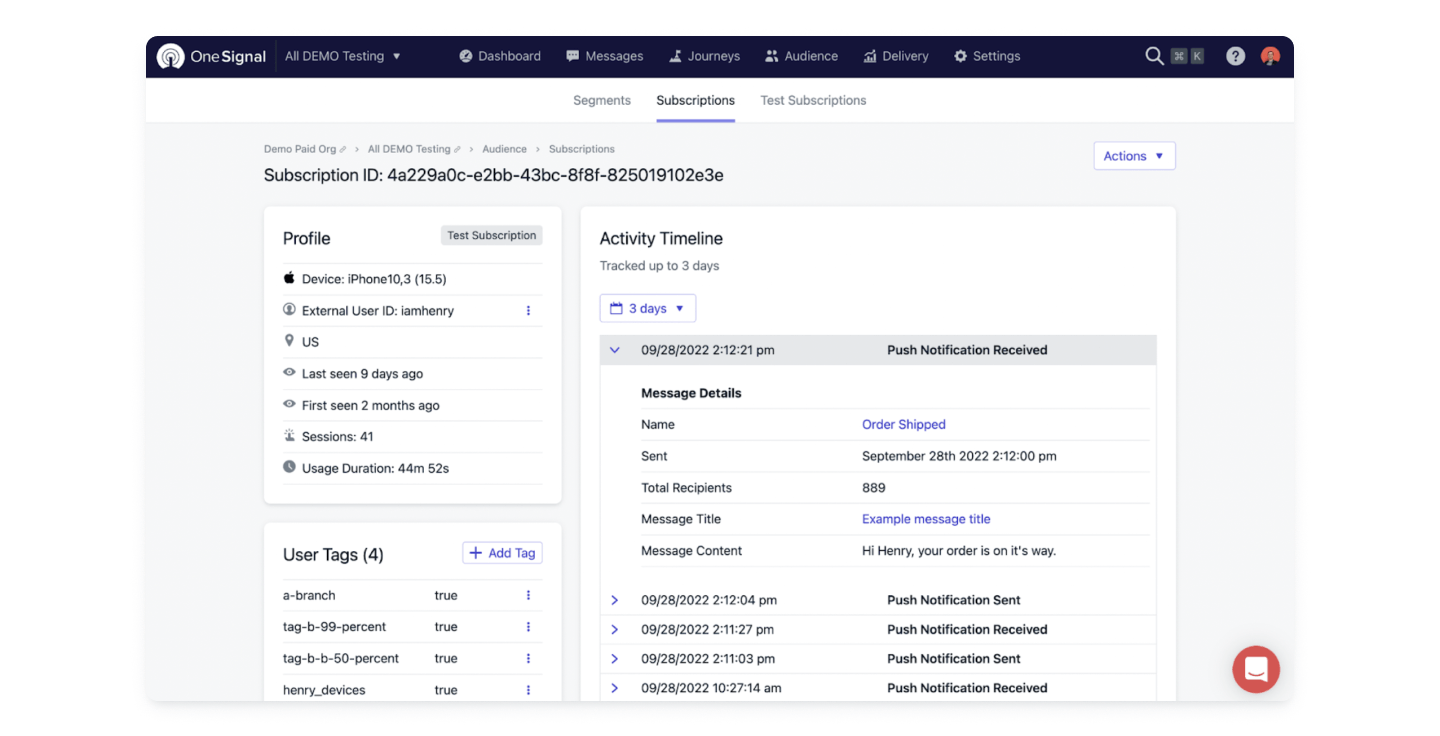Open the help question mark icon
This screenshot has height=736, width=1440.
pyautogui.click(x=1236, y=56)
